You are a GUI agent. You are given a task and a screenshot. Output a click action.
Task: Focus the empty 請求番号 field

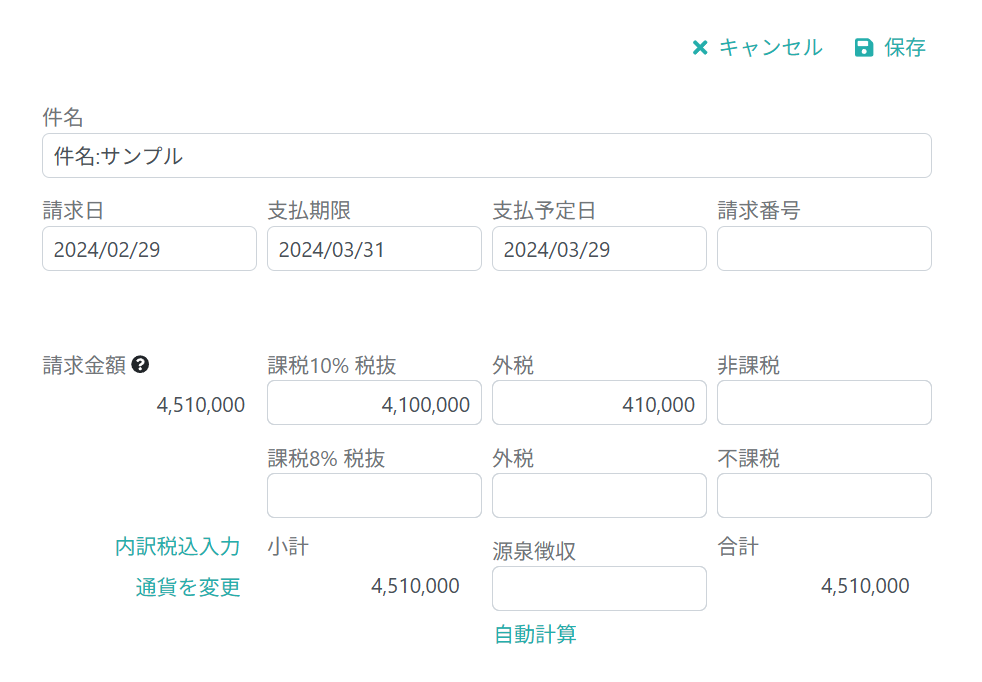coord(824,249)
